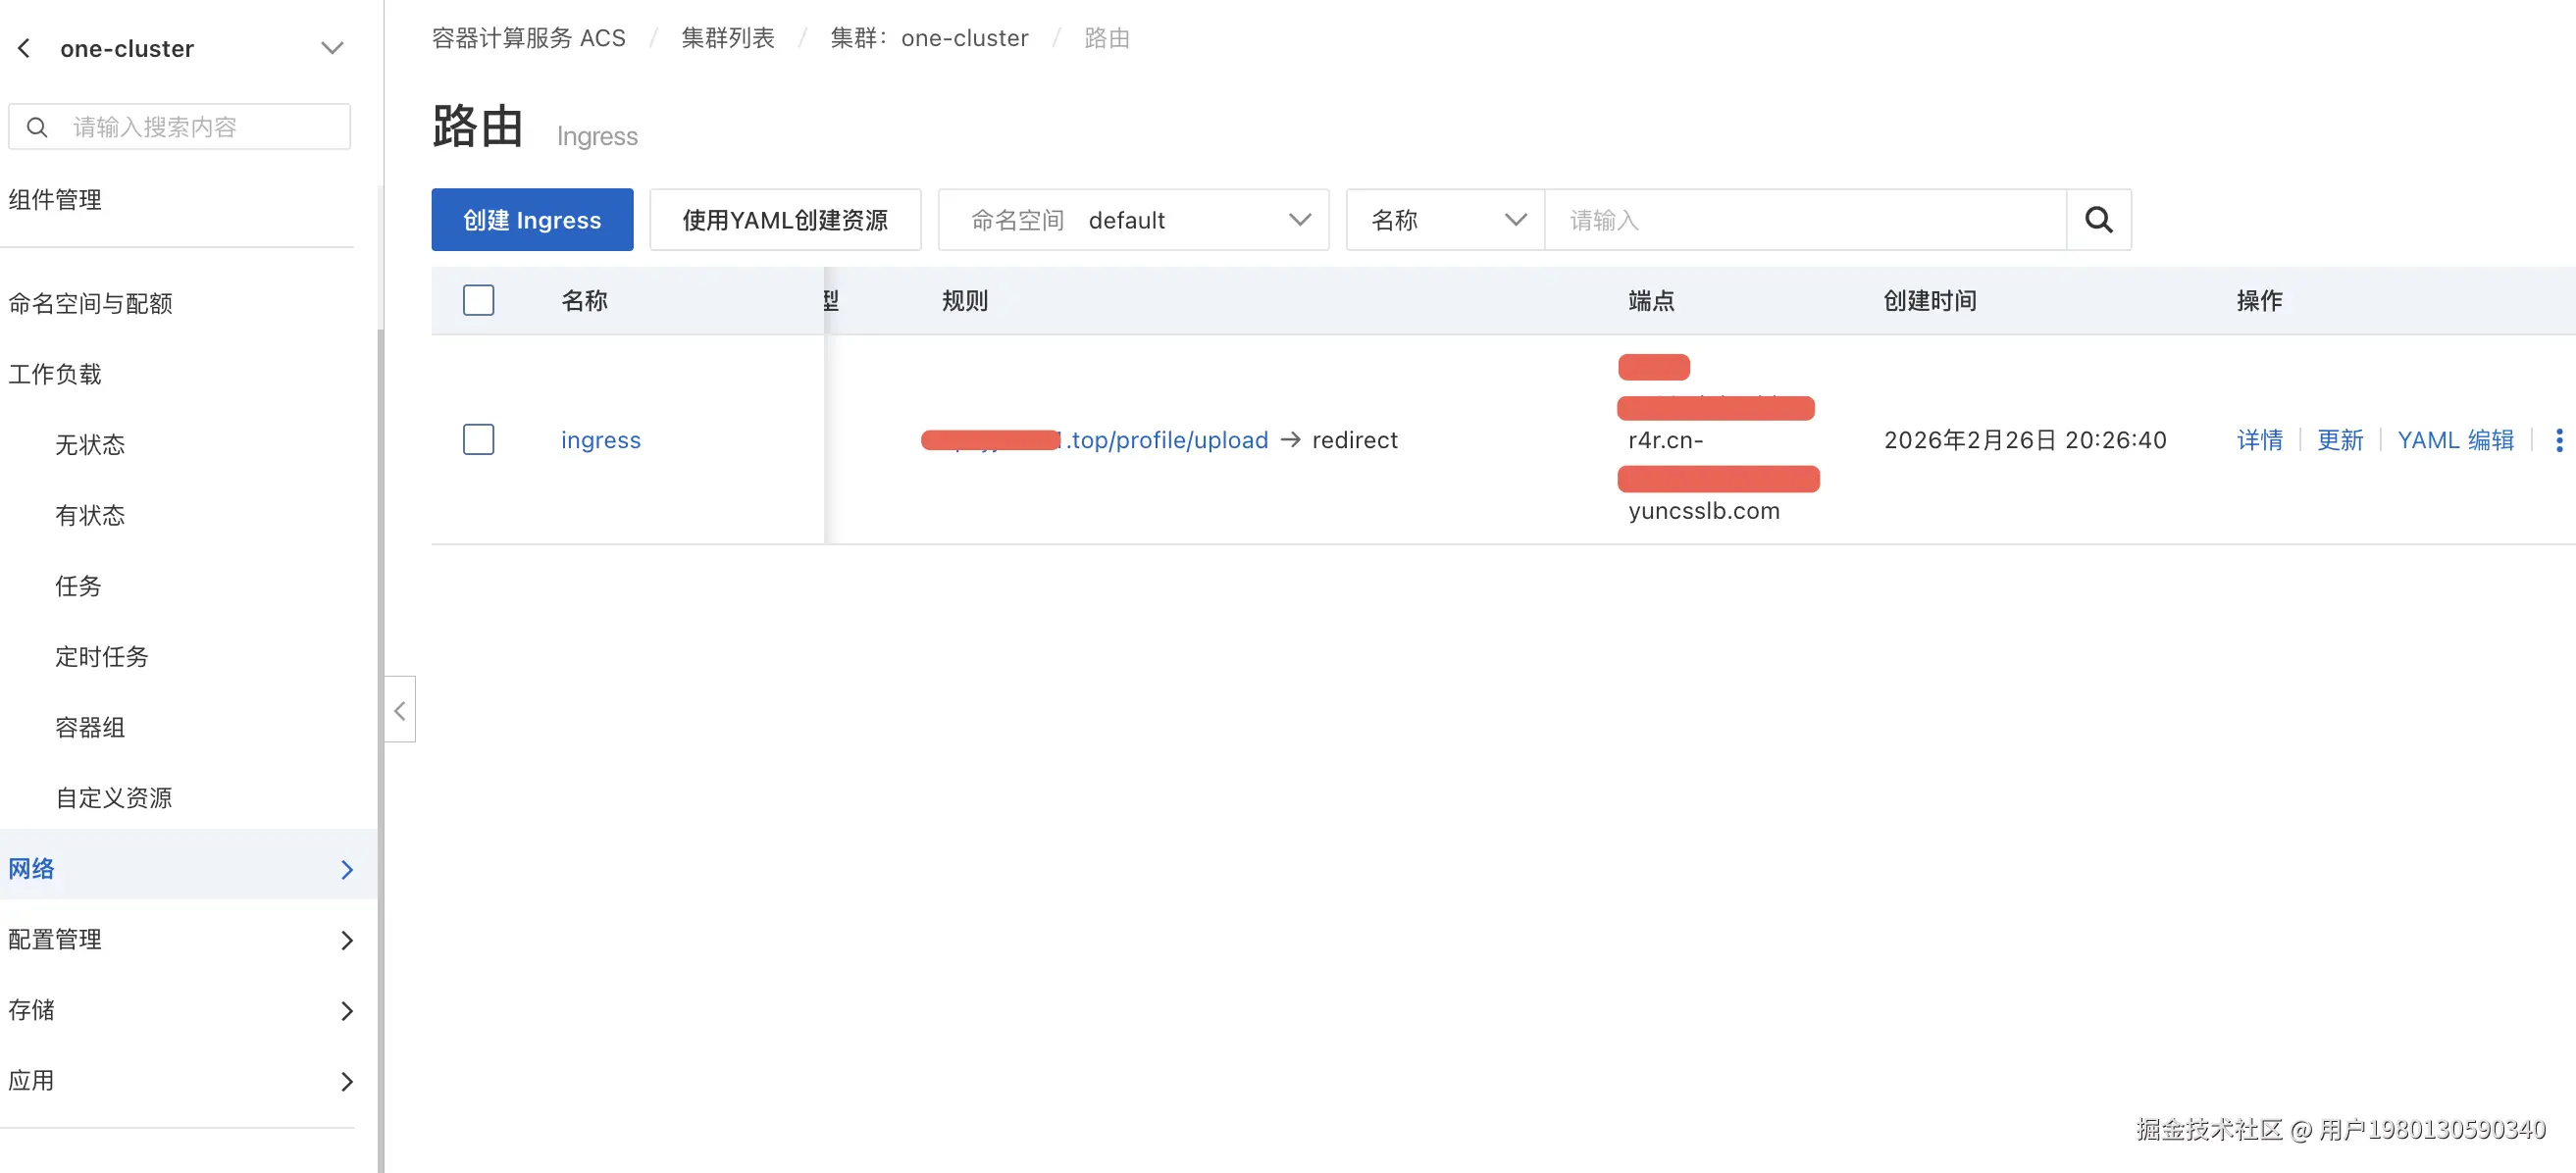Open the one-cluster switcher dropdown
2576x1173 pixels.
pos(332,48)
